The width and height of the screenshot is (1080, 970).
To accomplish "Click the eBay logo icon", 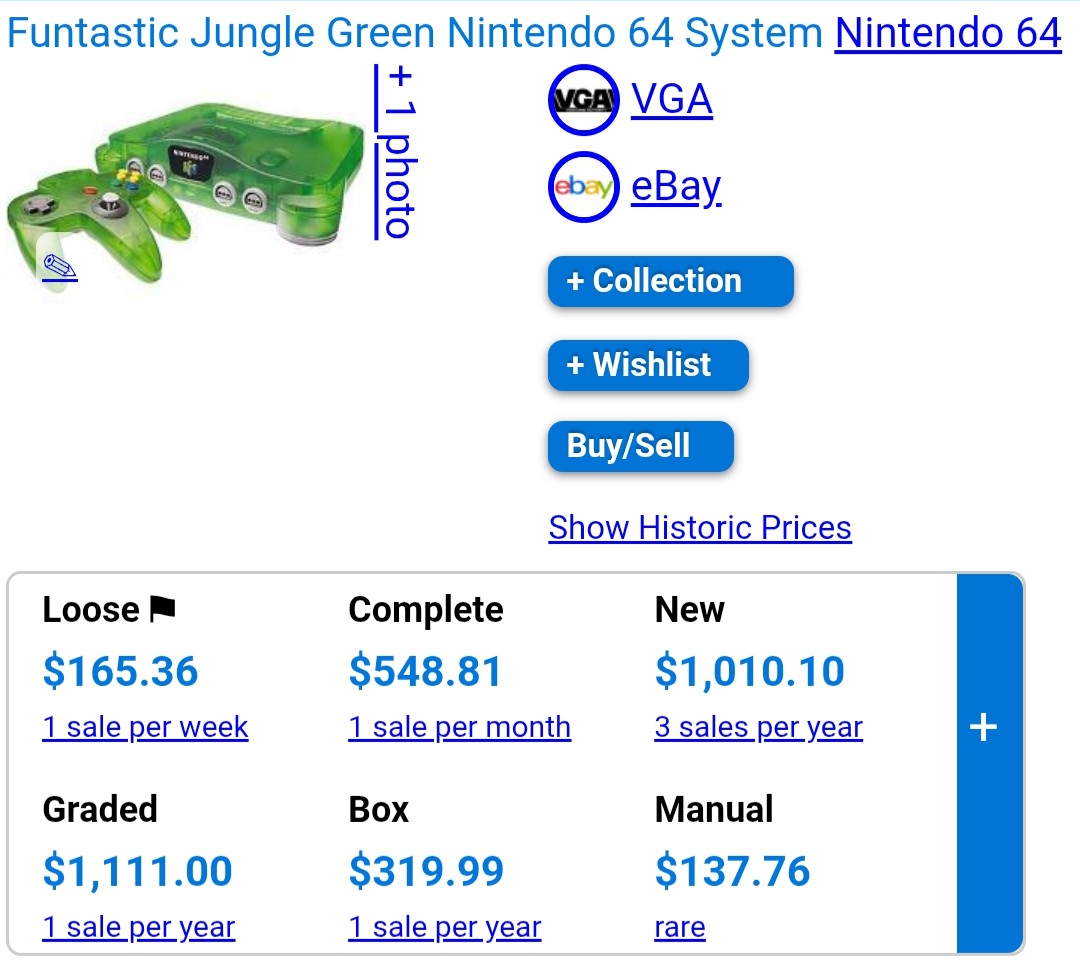I will [x=583, y=187].
